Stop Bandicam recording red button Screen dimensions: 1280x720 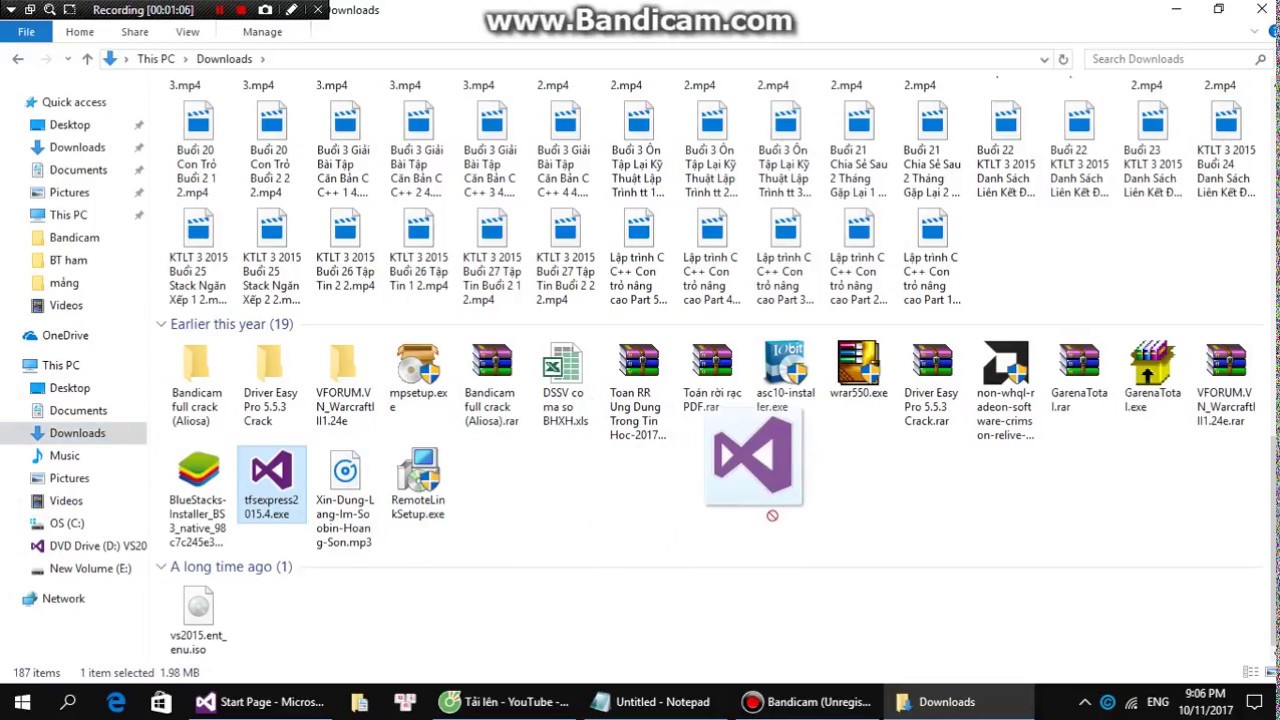[241, 10]
